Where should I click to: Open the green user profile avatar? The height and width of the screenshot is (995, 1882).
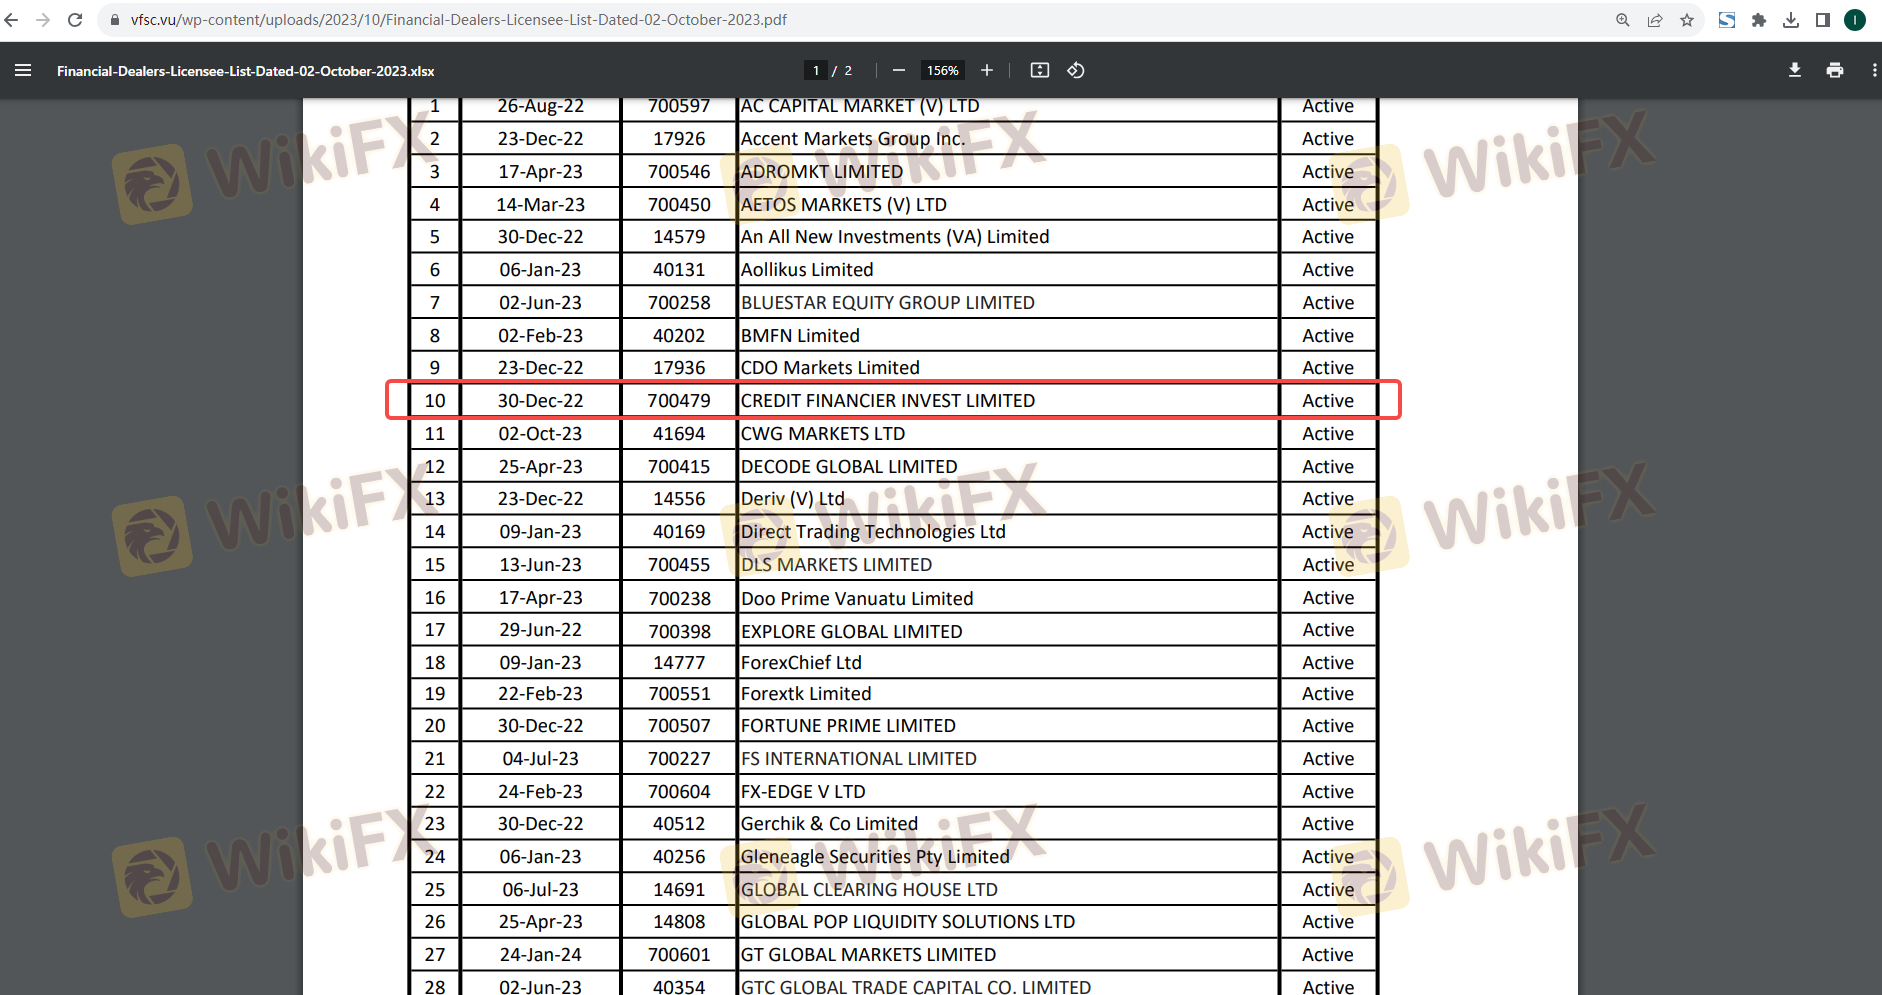pos(1855,20)
